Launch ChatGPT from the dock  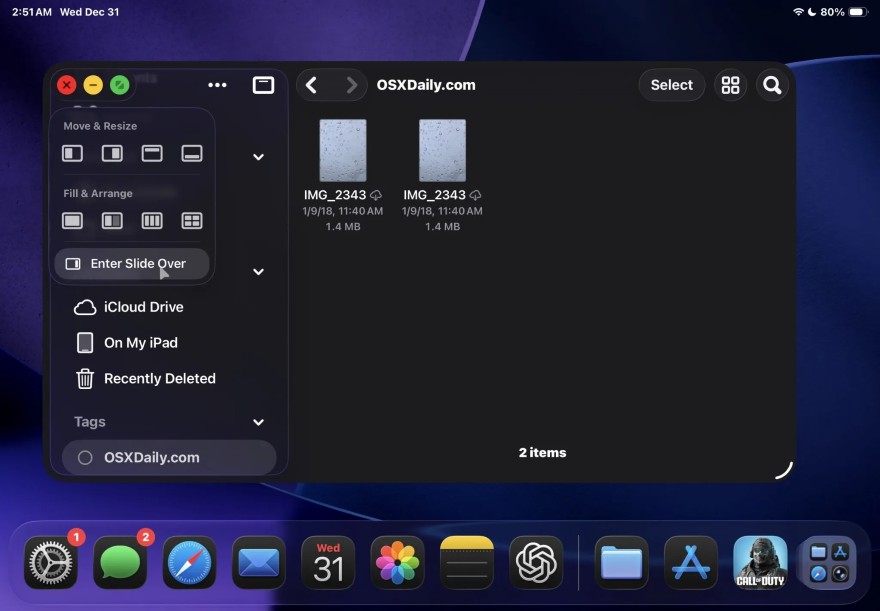536,562
